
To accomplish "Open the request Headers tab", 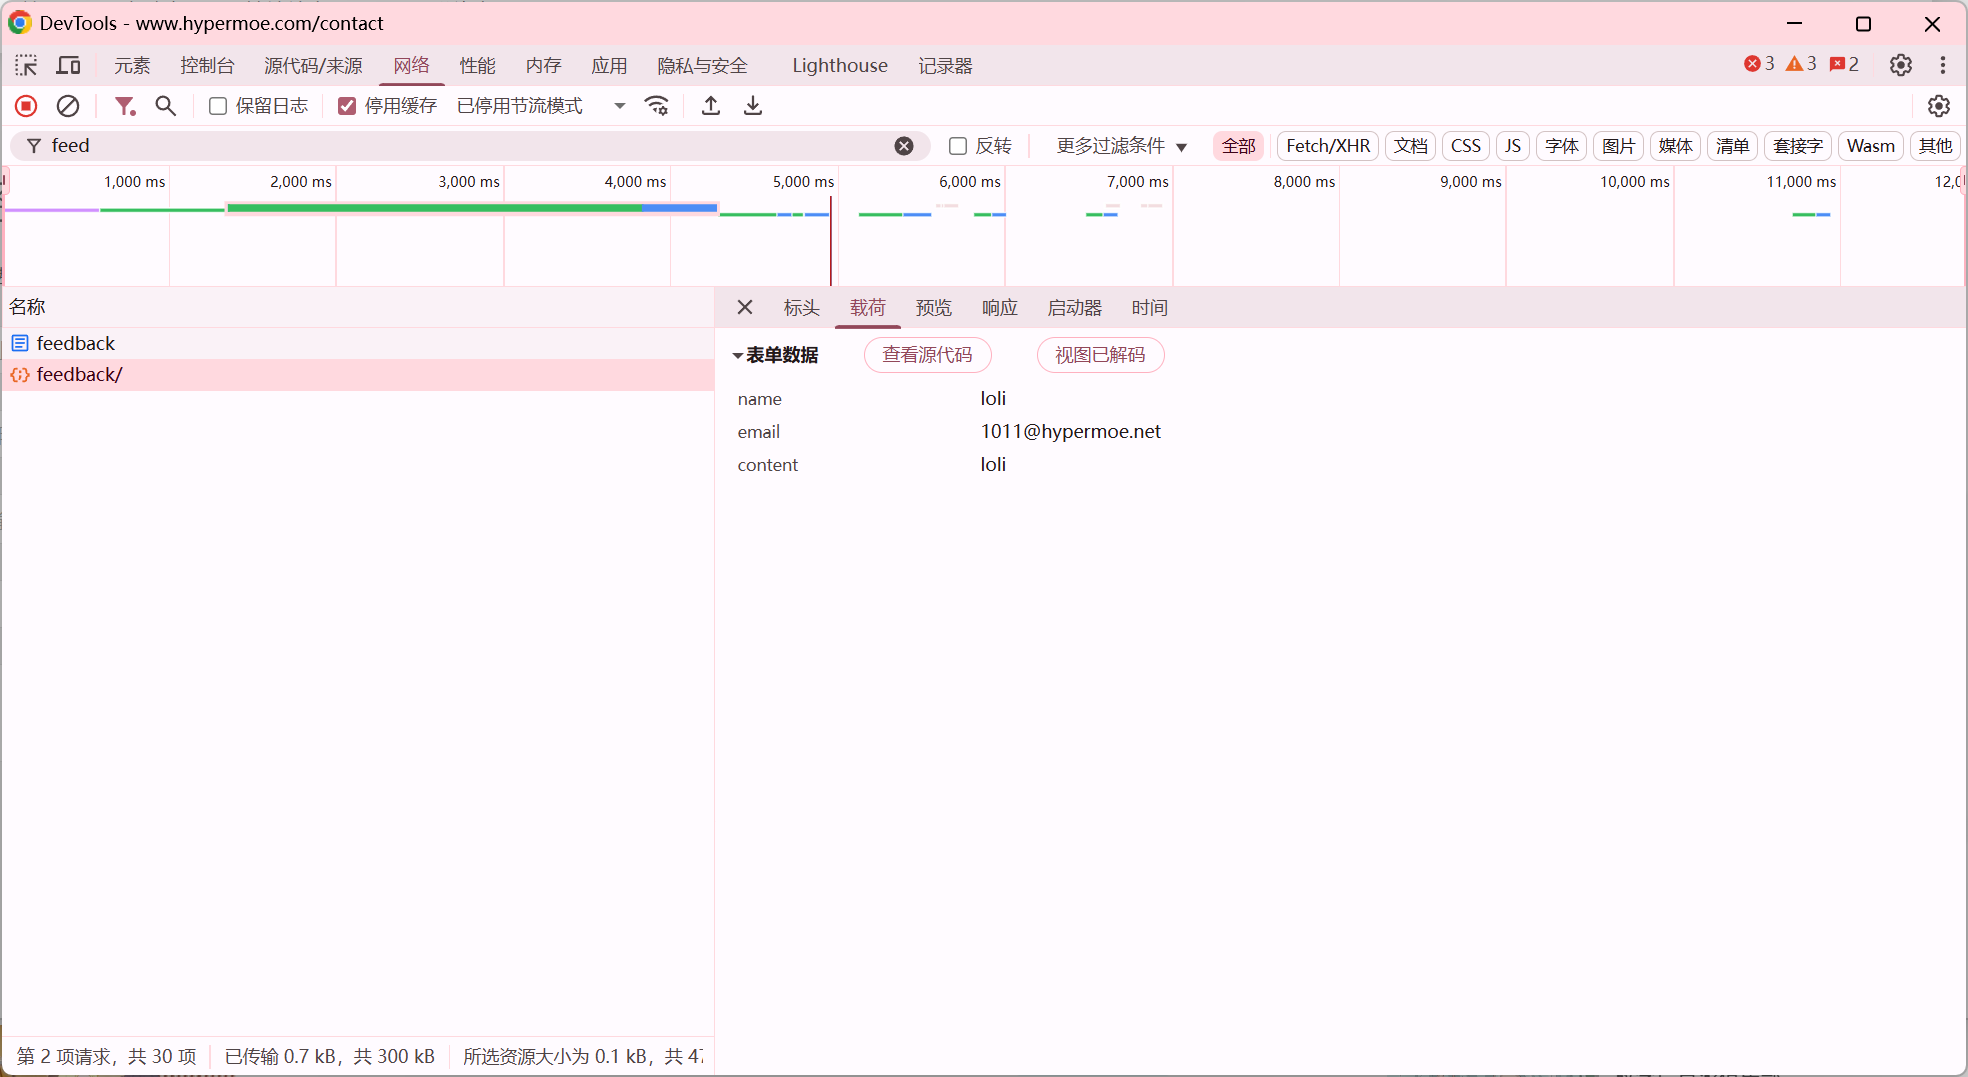I will tap(801, 308).
